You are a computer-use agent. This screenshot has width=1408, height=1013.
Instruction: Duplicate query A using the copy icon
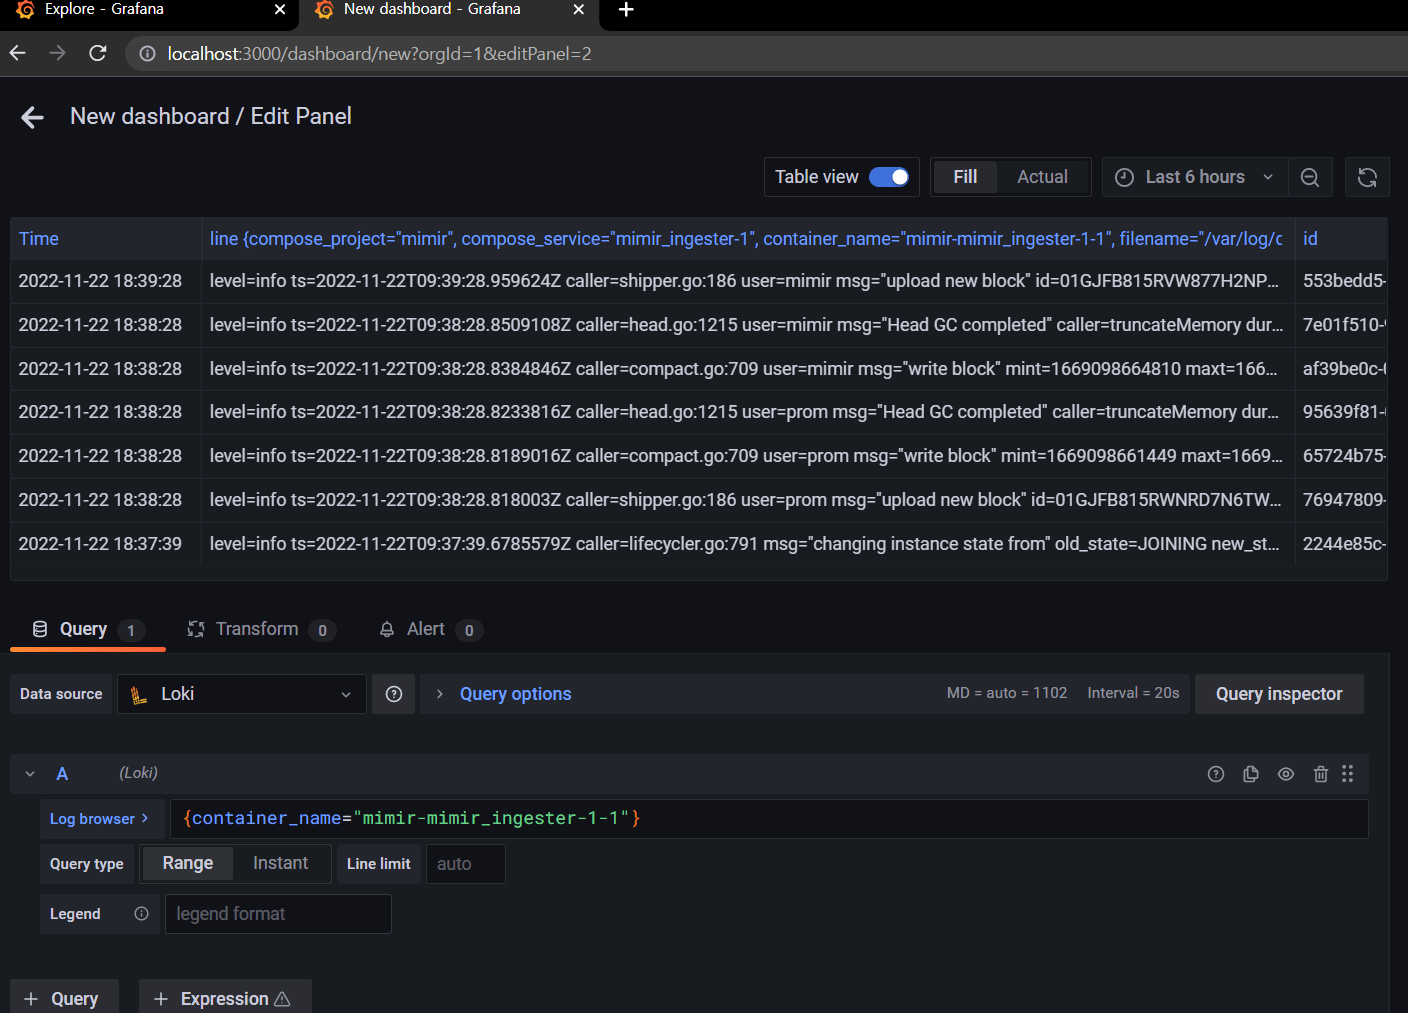[x=1251, y=773]
